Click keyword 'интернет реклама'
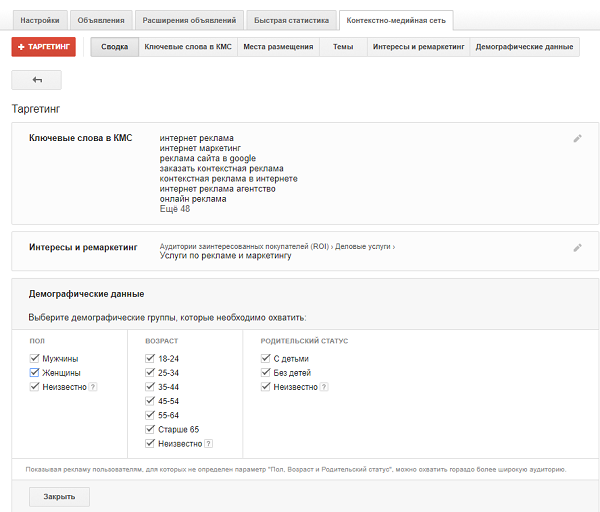This screenshot has width=600, height=512. (197, 138)
